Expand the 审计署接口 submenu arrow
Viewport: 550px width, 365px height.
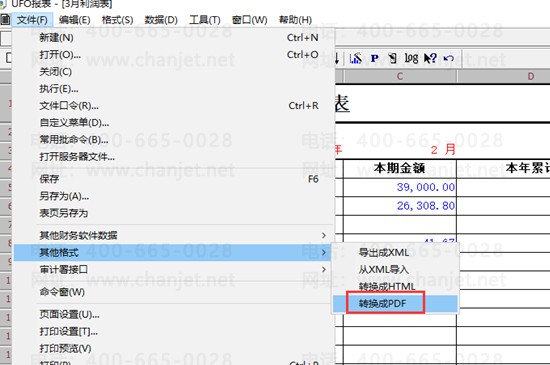coord(324,269)
